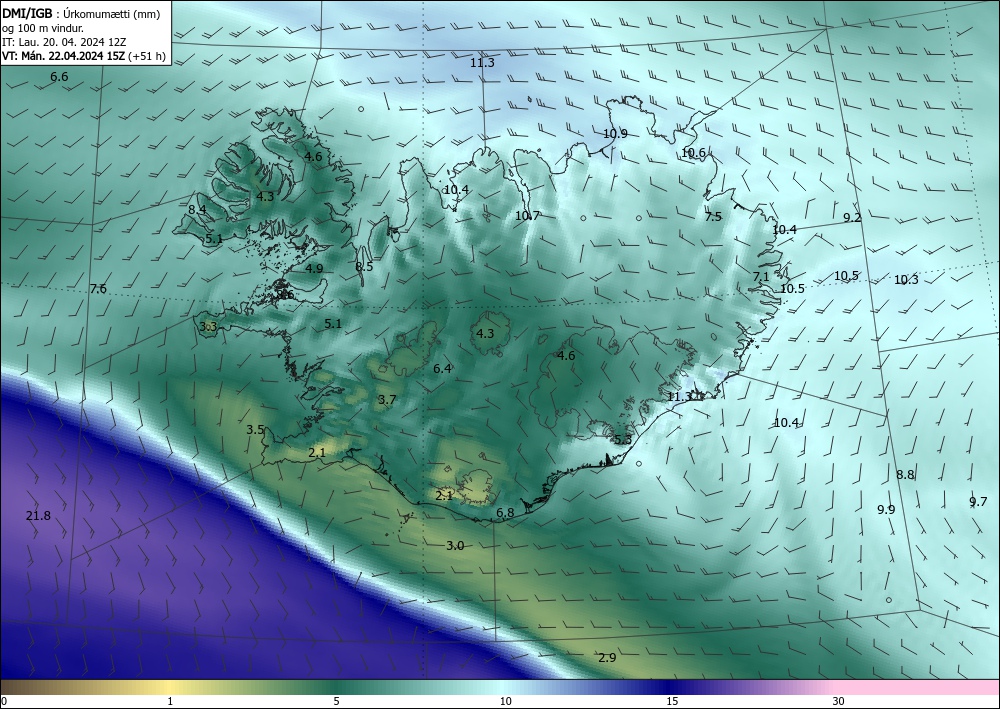Viewport: 1000px width, 709px height.
Task: Click the 0 label on the color scale
Action: pyautogui.click(x=4, y=701)
